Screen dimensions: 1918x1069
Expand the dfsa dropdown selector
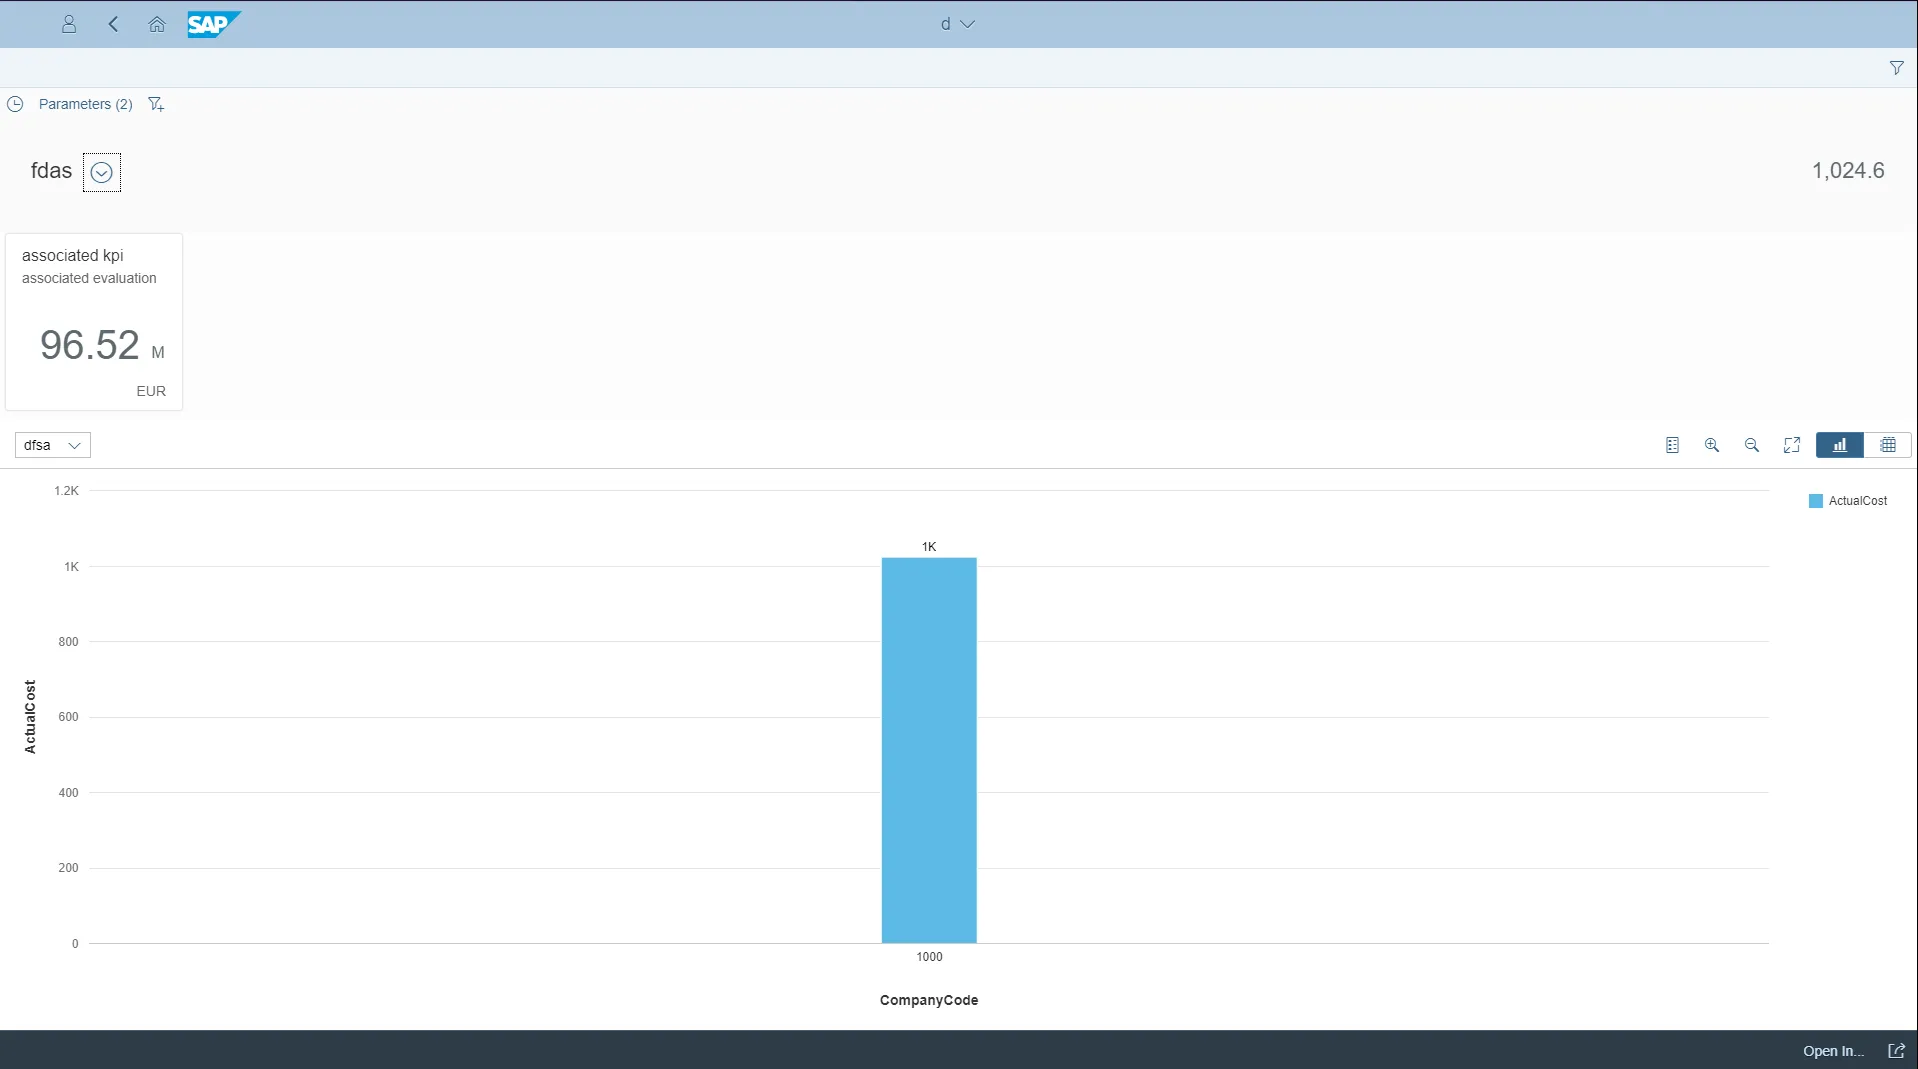point(52,445)
